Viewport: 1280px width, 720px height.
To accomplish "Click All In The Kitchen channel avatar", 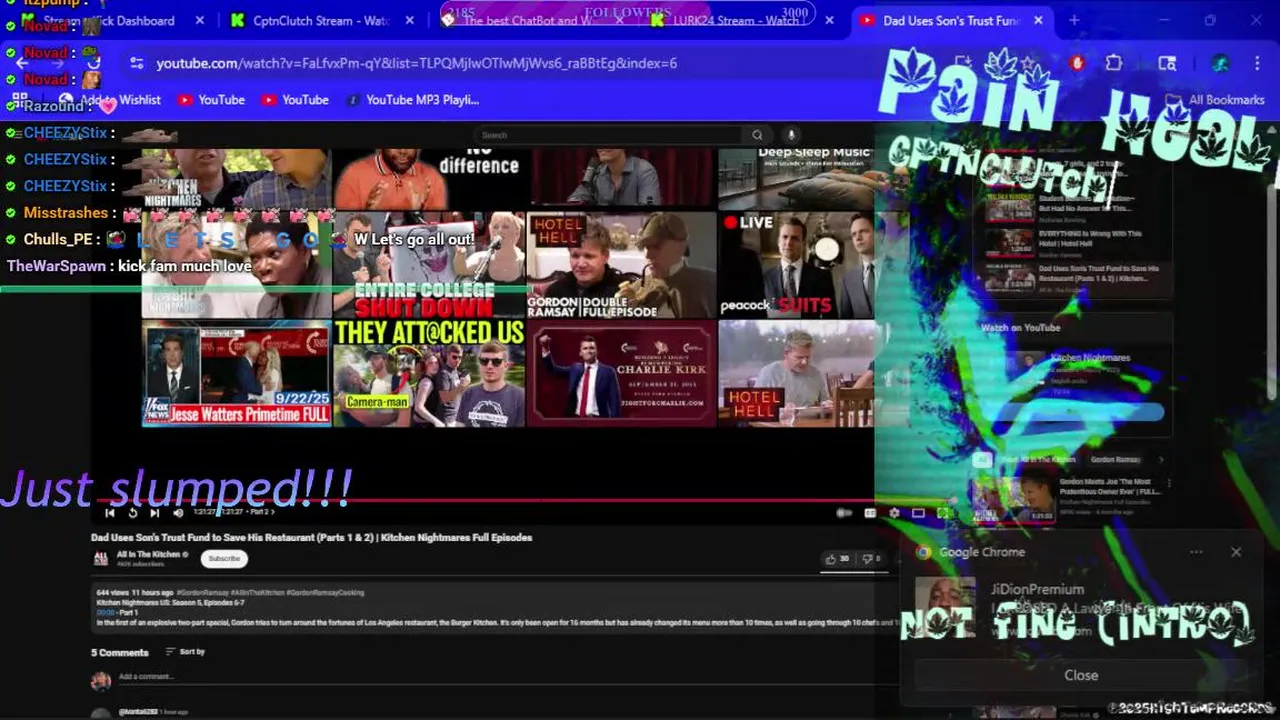I will tap(101, 559).
